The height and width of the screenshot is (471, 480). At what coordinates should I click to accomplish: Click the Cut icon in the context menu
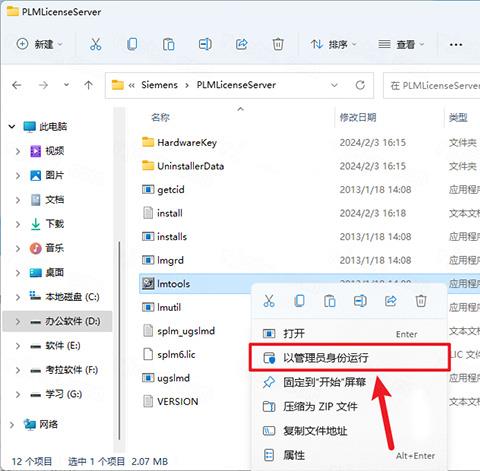(269, 301)
